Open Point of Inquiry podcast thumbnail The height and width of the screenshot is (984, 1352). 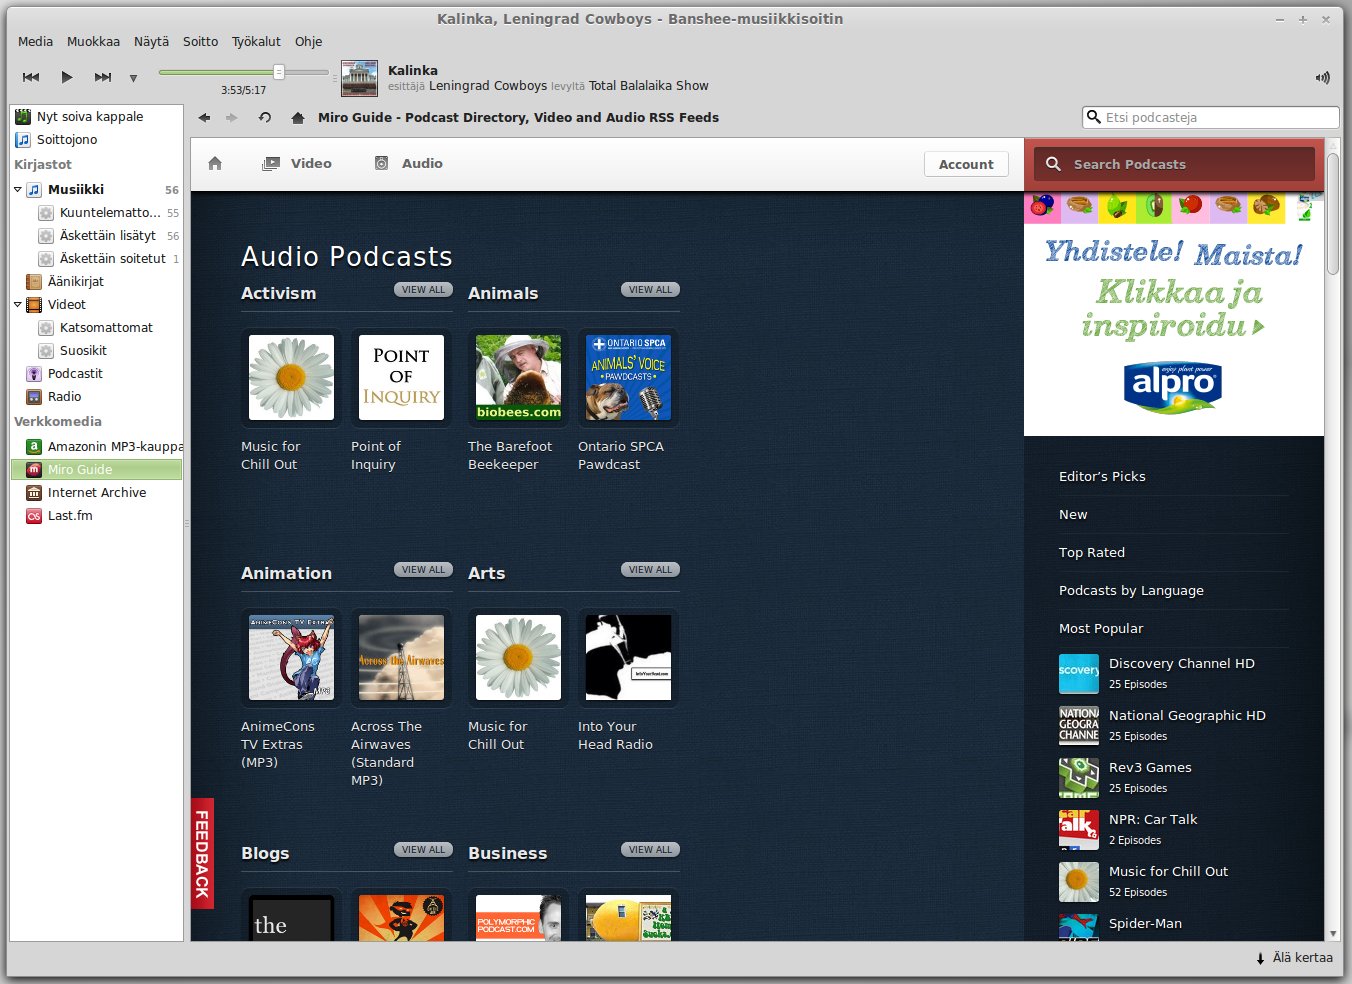pyautogui.click(x=401, y=377)
